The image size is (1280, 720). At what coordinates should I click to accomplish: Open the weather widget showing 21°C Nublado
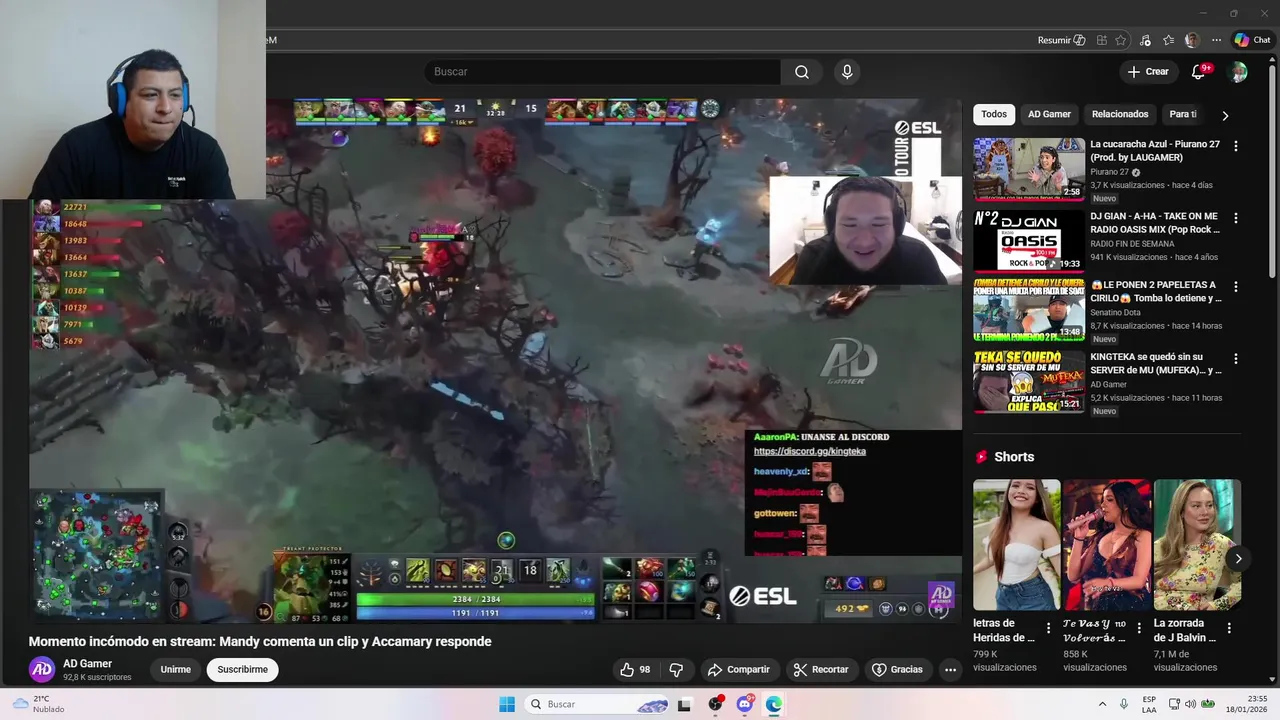point(38,704)
